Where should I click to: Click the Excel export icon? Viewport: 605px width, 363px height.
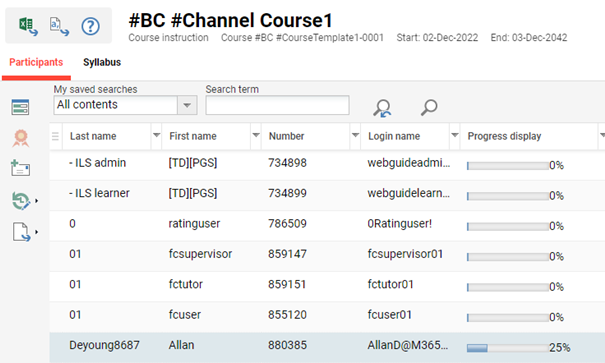(28, 26)
